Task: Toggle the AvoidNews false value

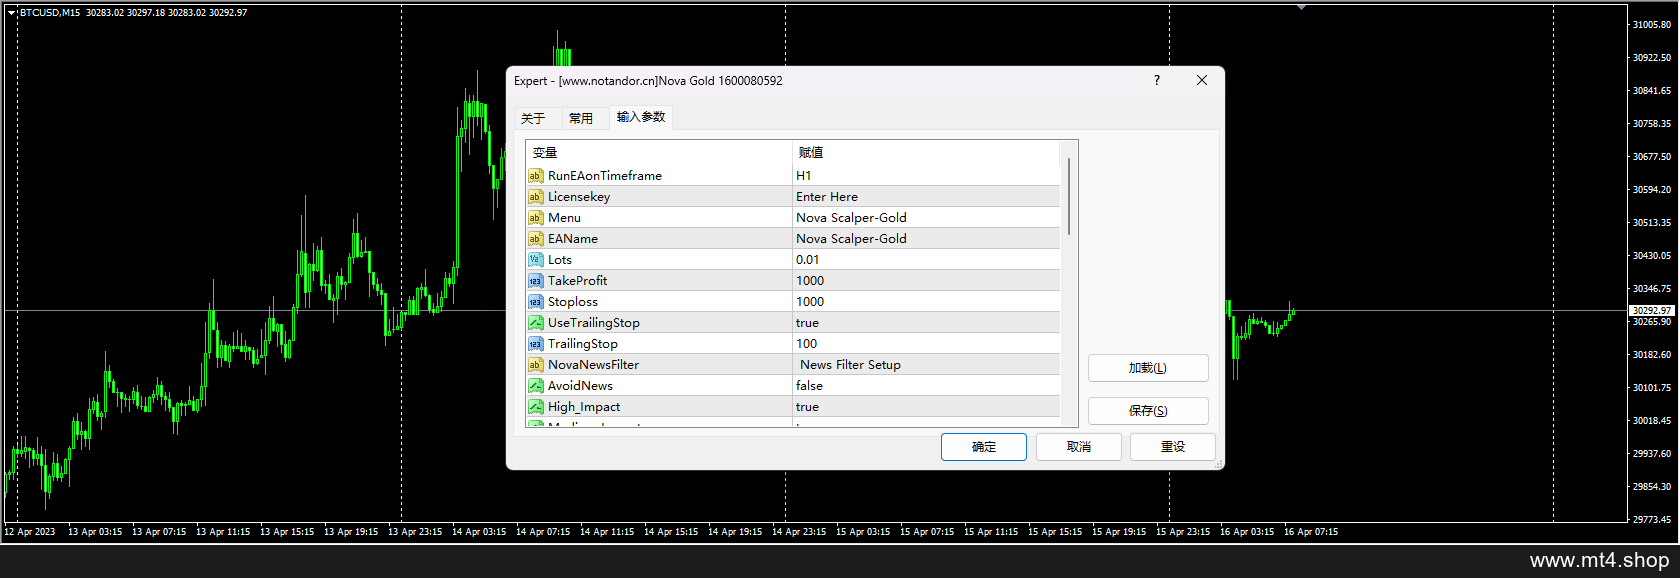Action: click(810, 386)
